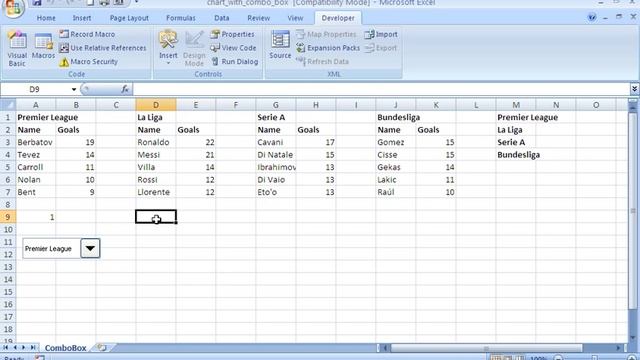Switch to the Review tab
Image resolution: width=640 pixels, height=360 pixels.
(258, 18)
